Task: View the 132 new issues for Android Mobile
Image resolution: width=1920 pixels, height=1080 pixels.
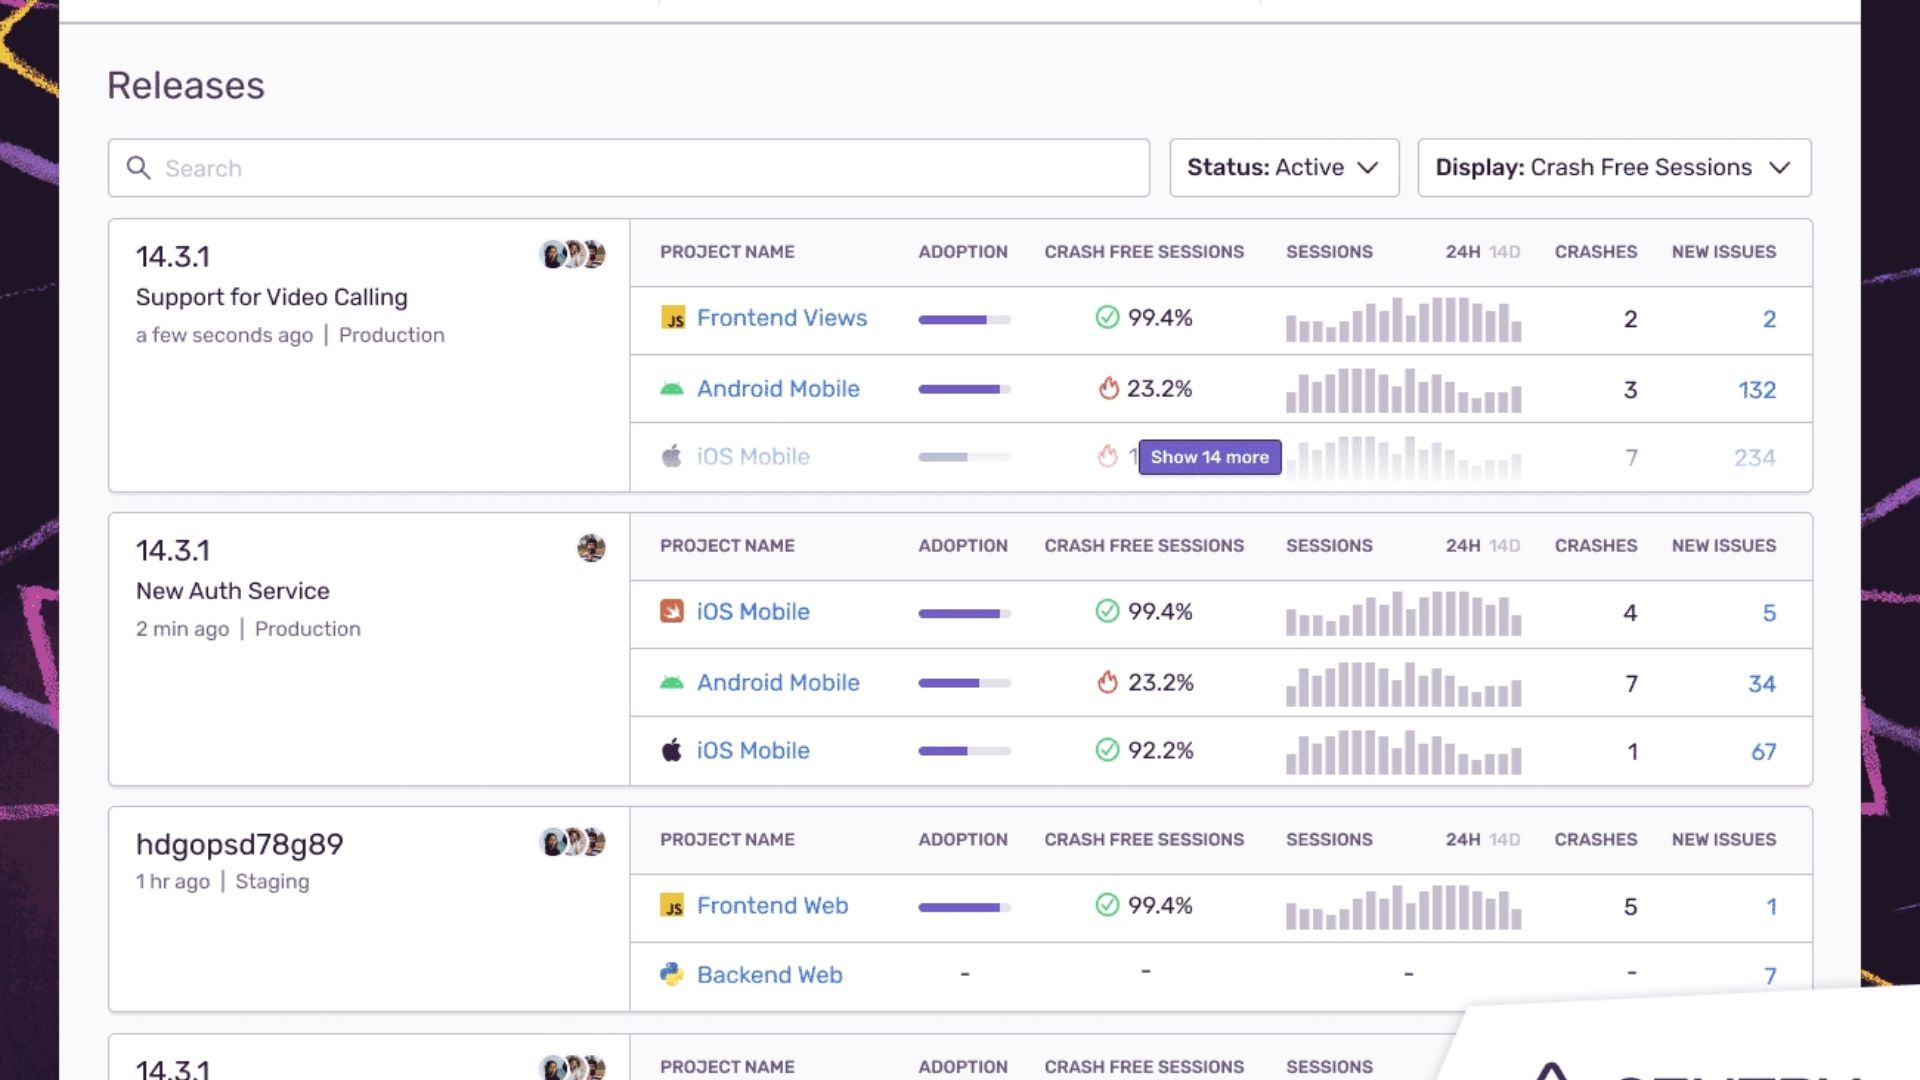Action: 1757,390
